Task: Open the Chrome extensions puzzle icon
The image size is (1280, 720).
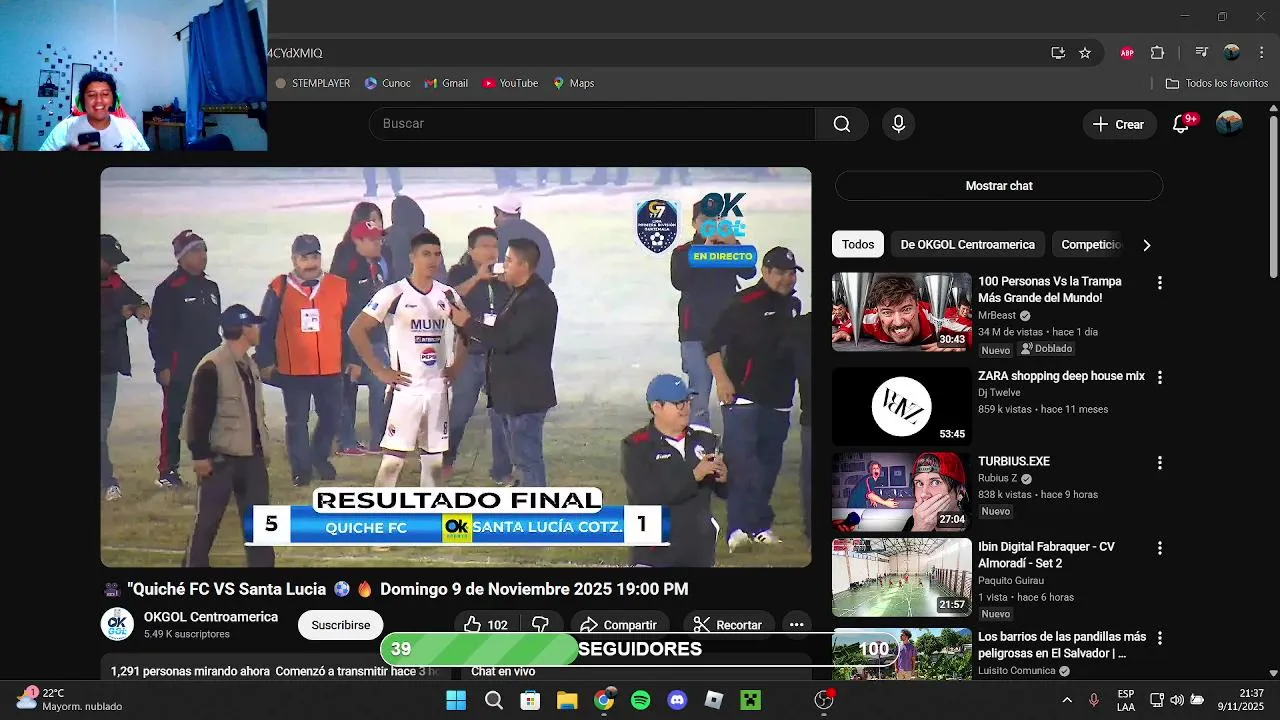Action: 1158,53
